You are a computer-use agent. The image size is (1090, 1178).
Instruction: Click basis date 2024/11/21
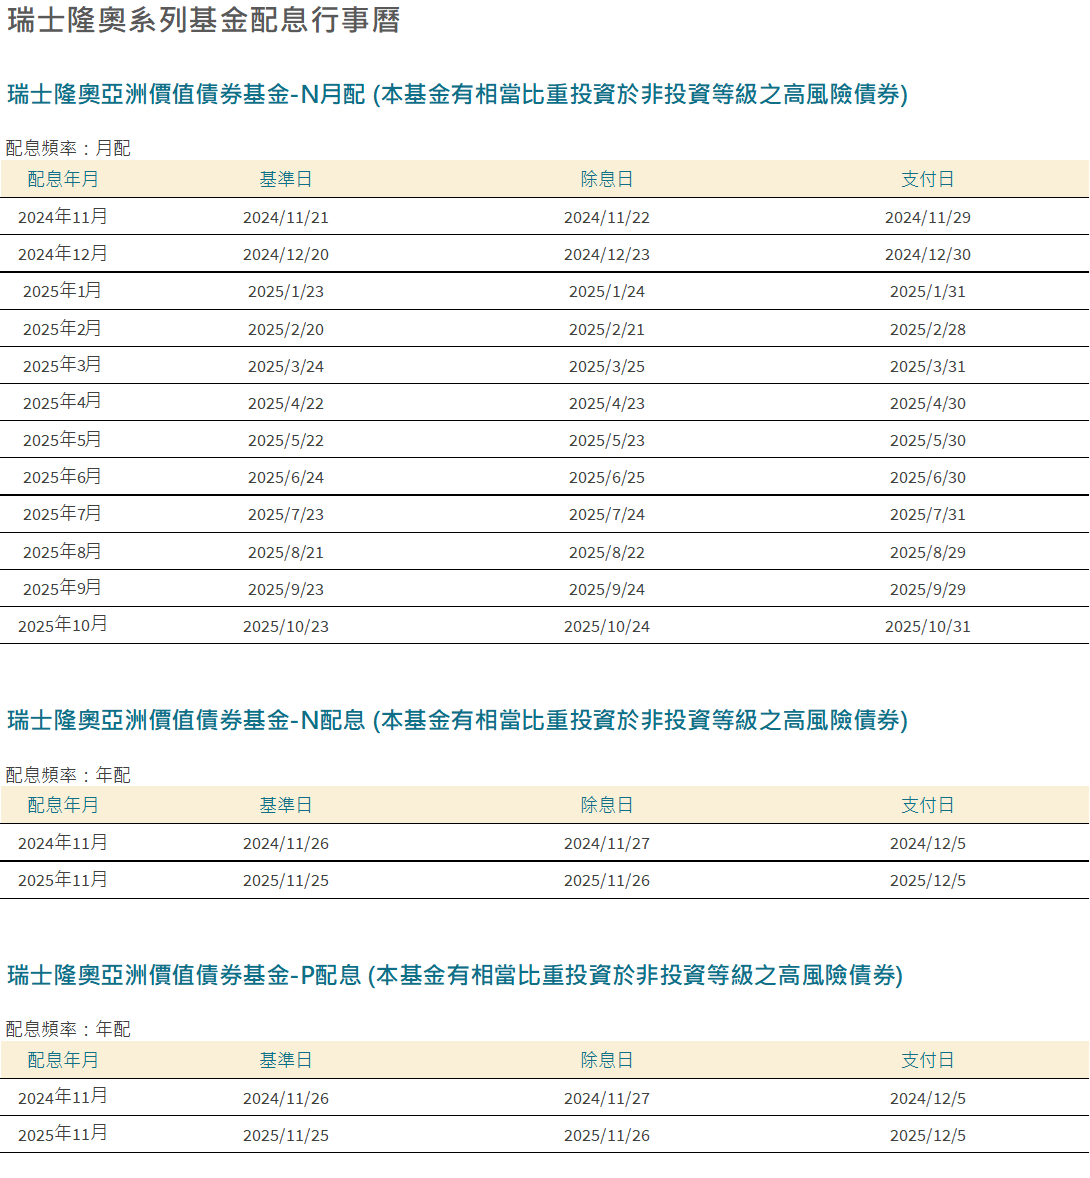pos(286,218)
